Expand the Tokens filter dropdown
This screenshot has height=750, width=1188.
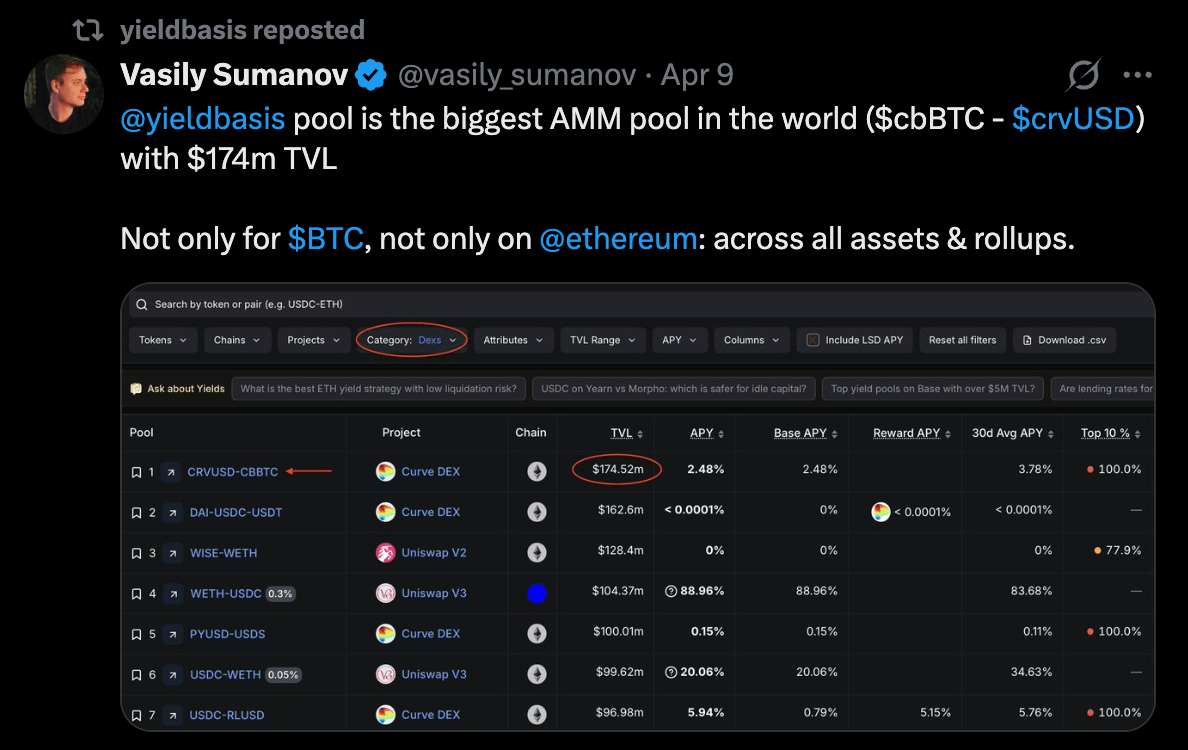pyautogui.click(x=162, y=340)
